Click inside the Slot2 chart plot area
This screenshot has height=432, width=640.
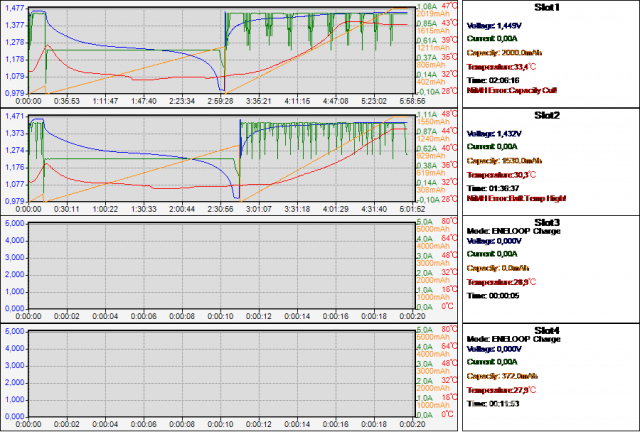coord(222,158)
